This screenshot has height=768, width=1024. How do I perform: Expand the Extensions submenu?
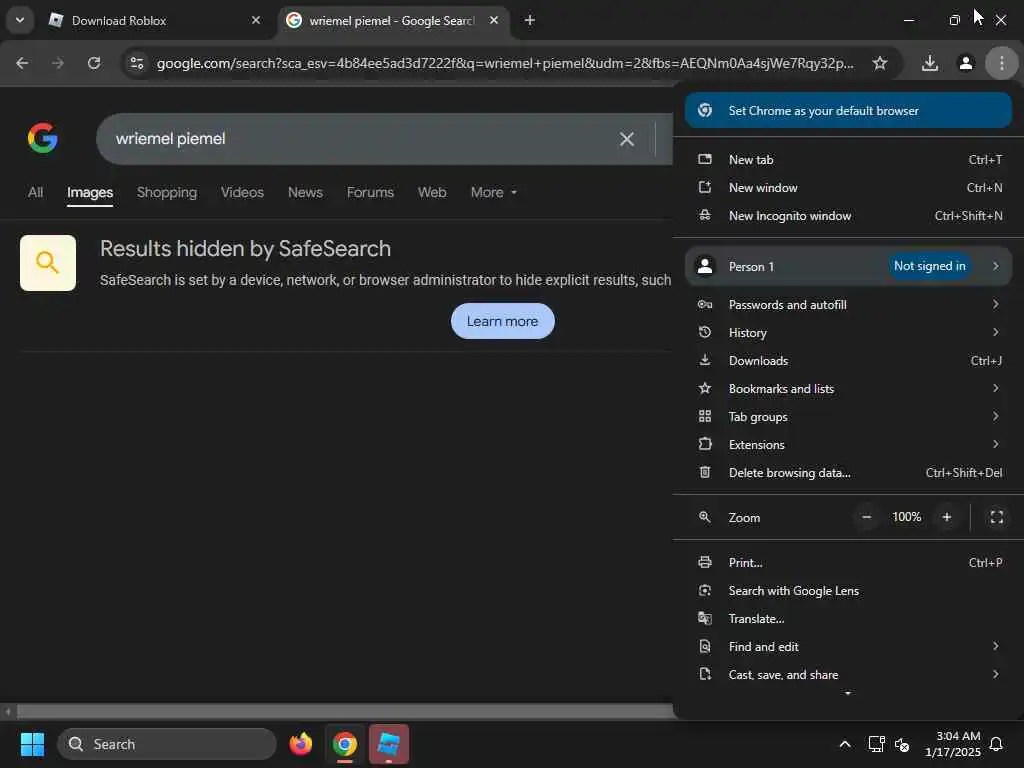click(x=848, y=445)
